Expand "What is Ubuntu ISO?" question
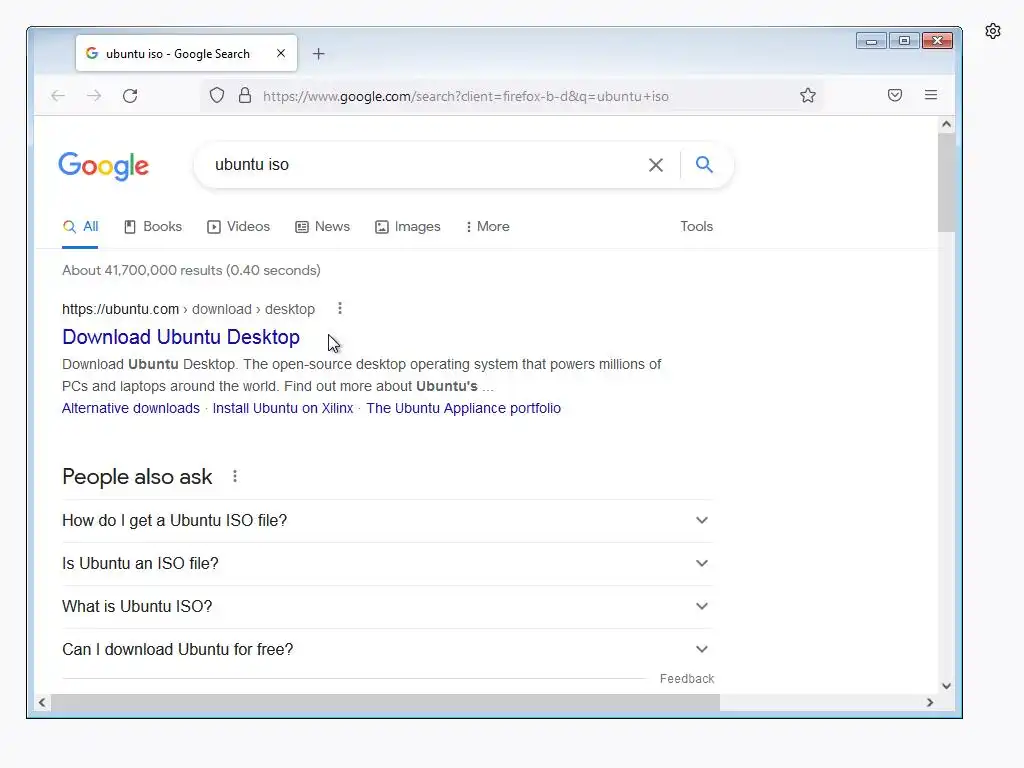The width and height of the screenshot is (1024, 768). click(387, 607)
